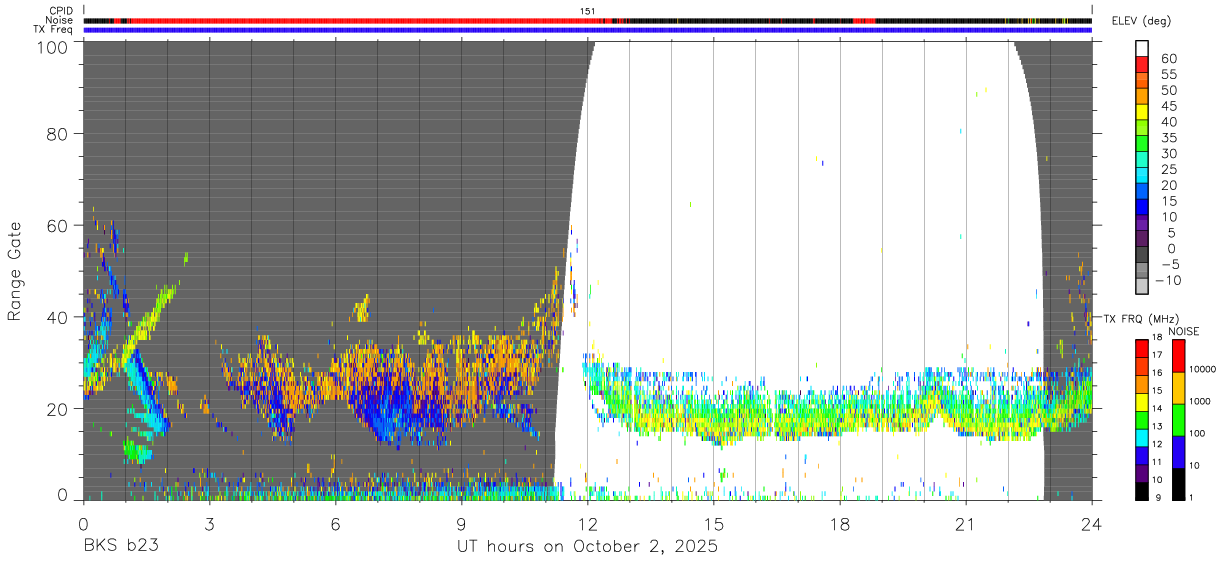
Task: Click the 10000 label on NOISE scale
Action: click(x=1202, y=370)
